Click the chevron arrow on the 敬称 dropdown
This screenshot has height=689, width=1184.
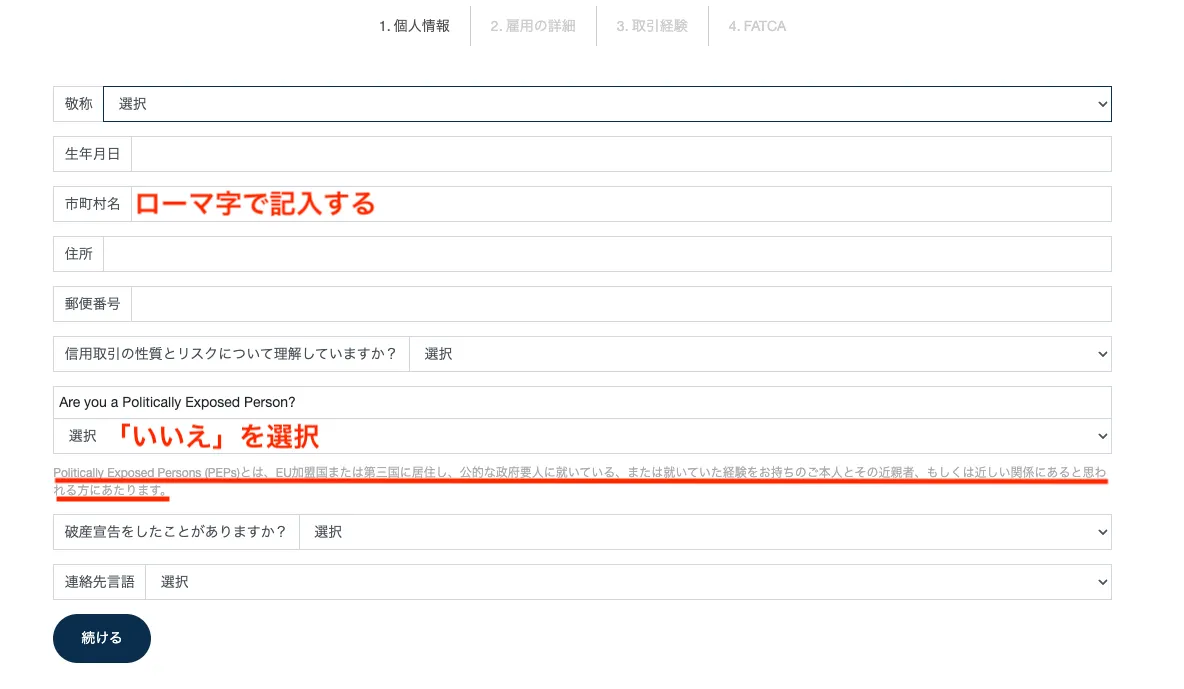tap(1101, 103)
